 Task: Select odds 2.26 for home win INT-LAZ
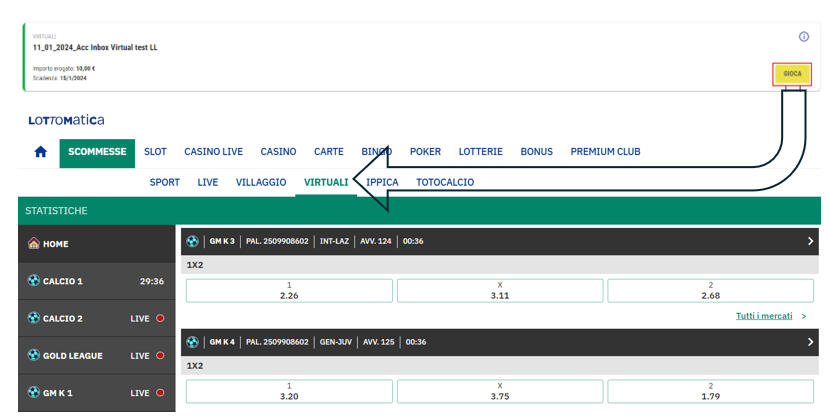[x=289, y=290]
